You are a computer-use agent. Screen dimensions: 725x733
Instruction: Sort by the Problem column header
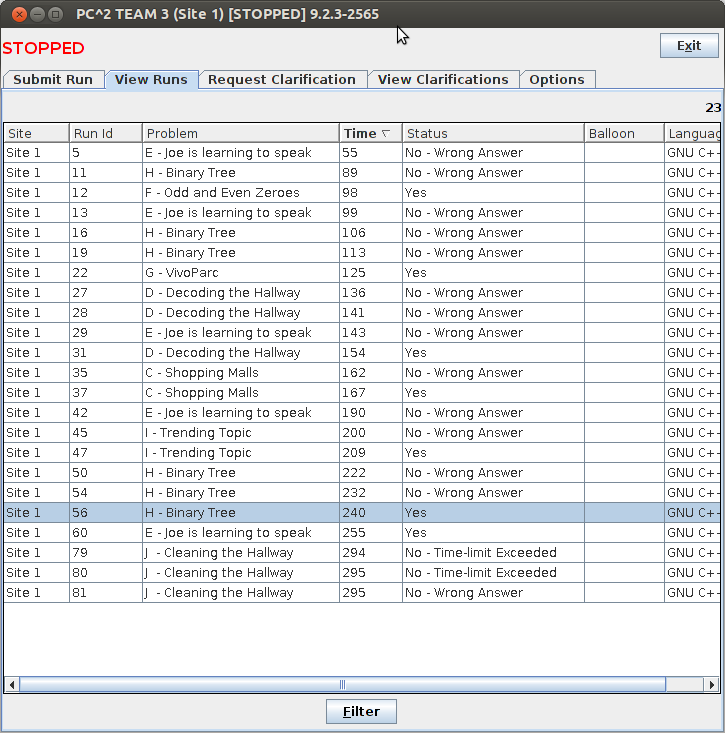point(240,133)
